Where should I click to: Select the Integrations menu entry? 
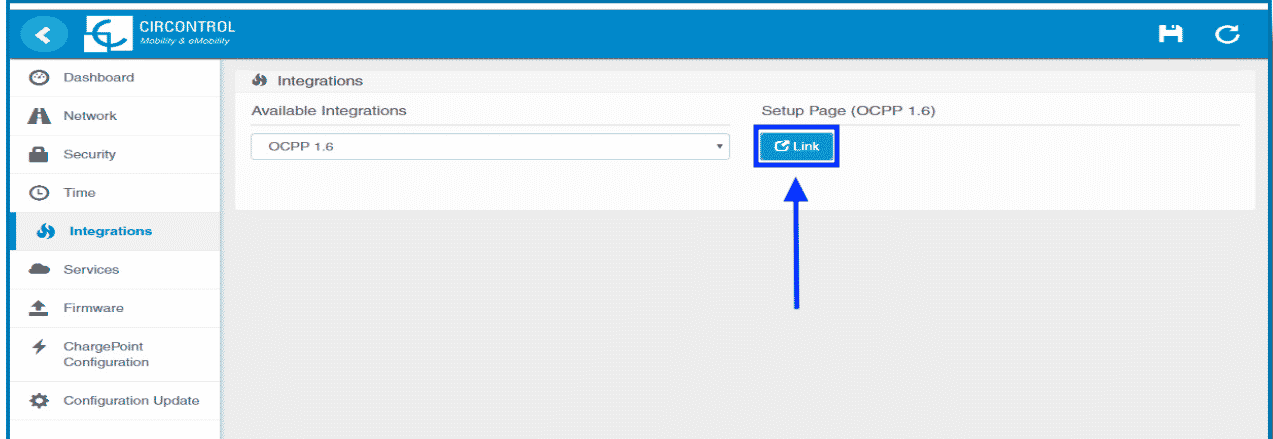115,231
